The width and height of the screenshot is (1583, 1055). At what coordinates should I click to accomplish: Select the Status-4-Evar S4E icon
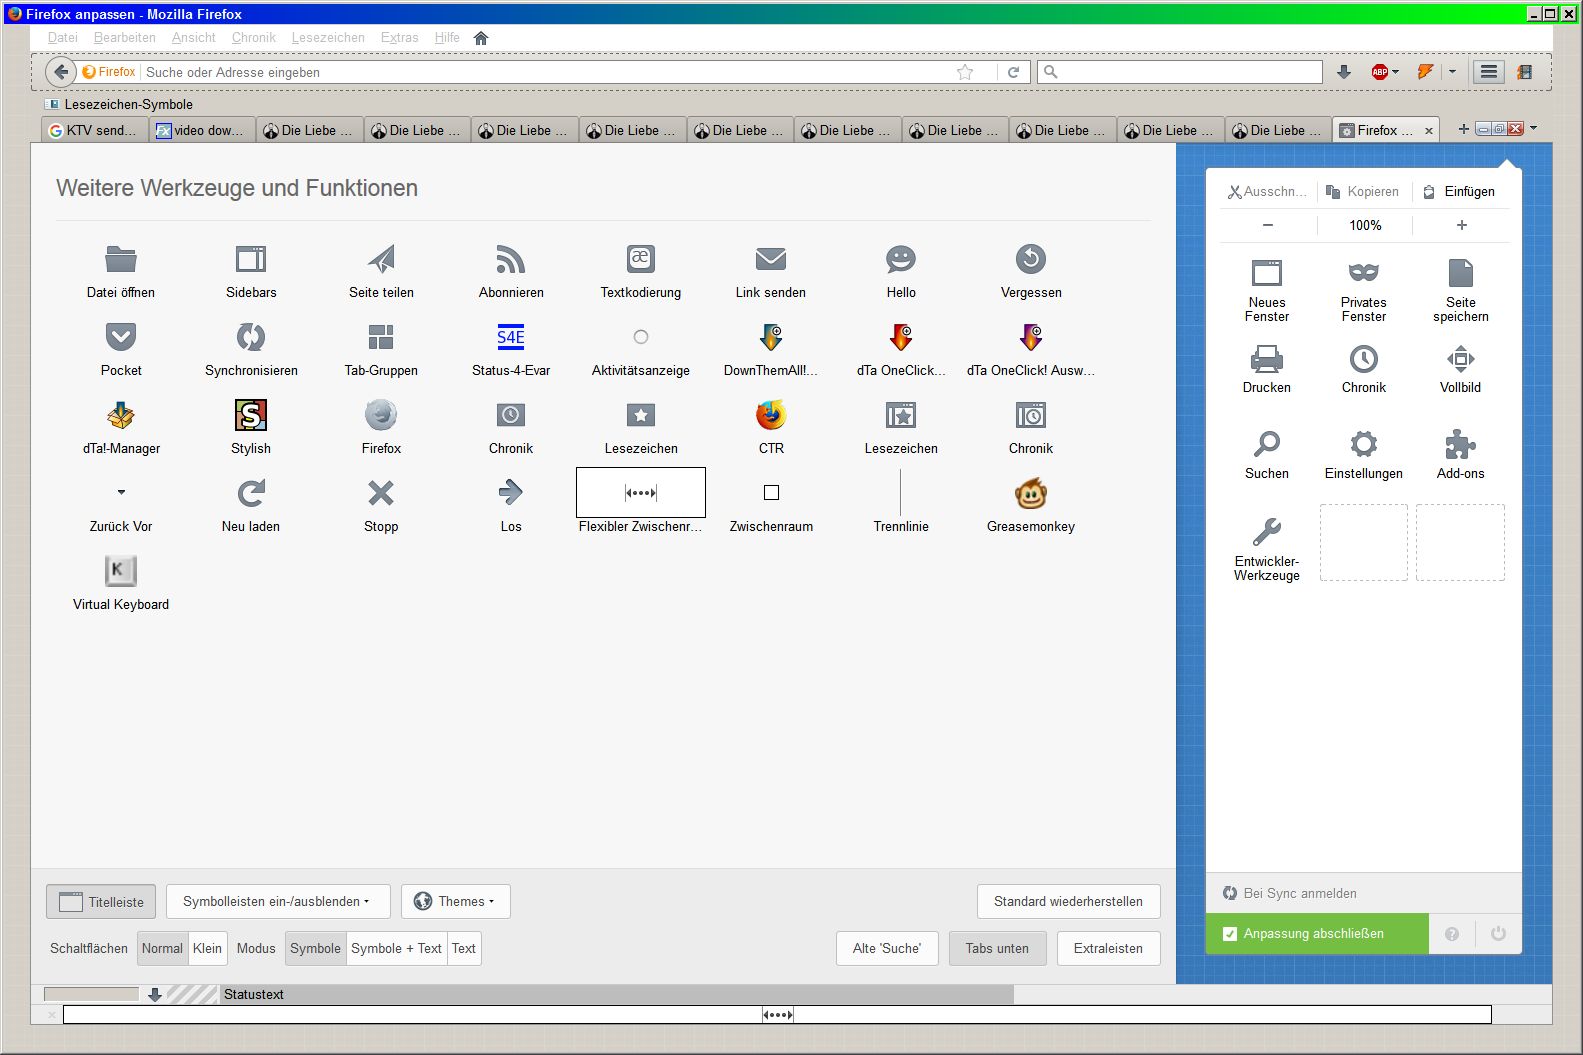point(511,337)
